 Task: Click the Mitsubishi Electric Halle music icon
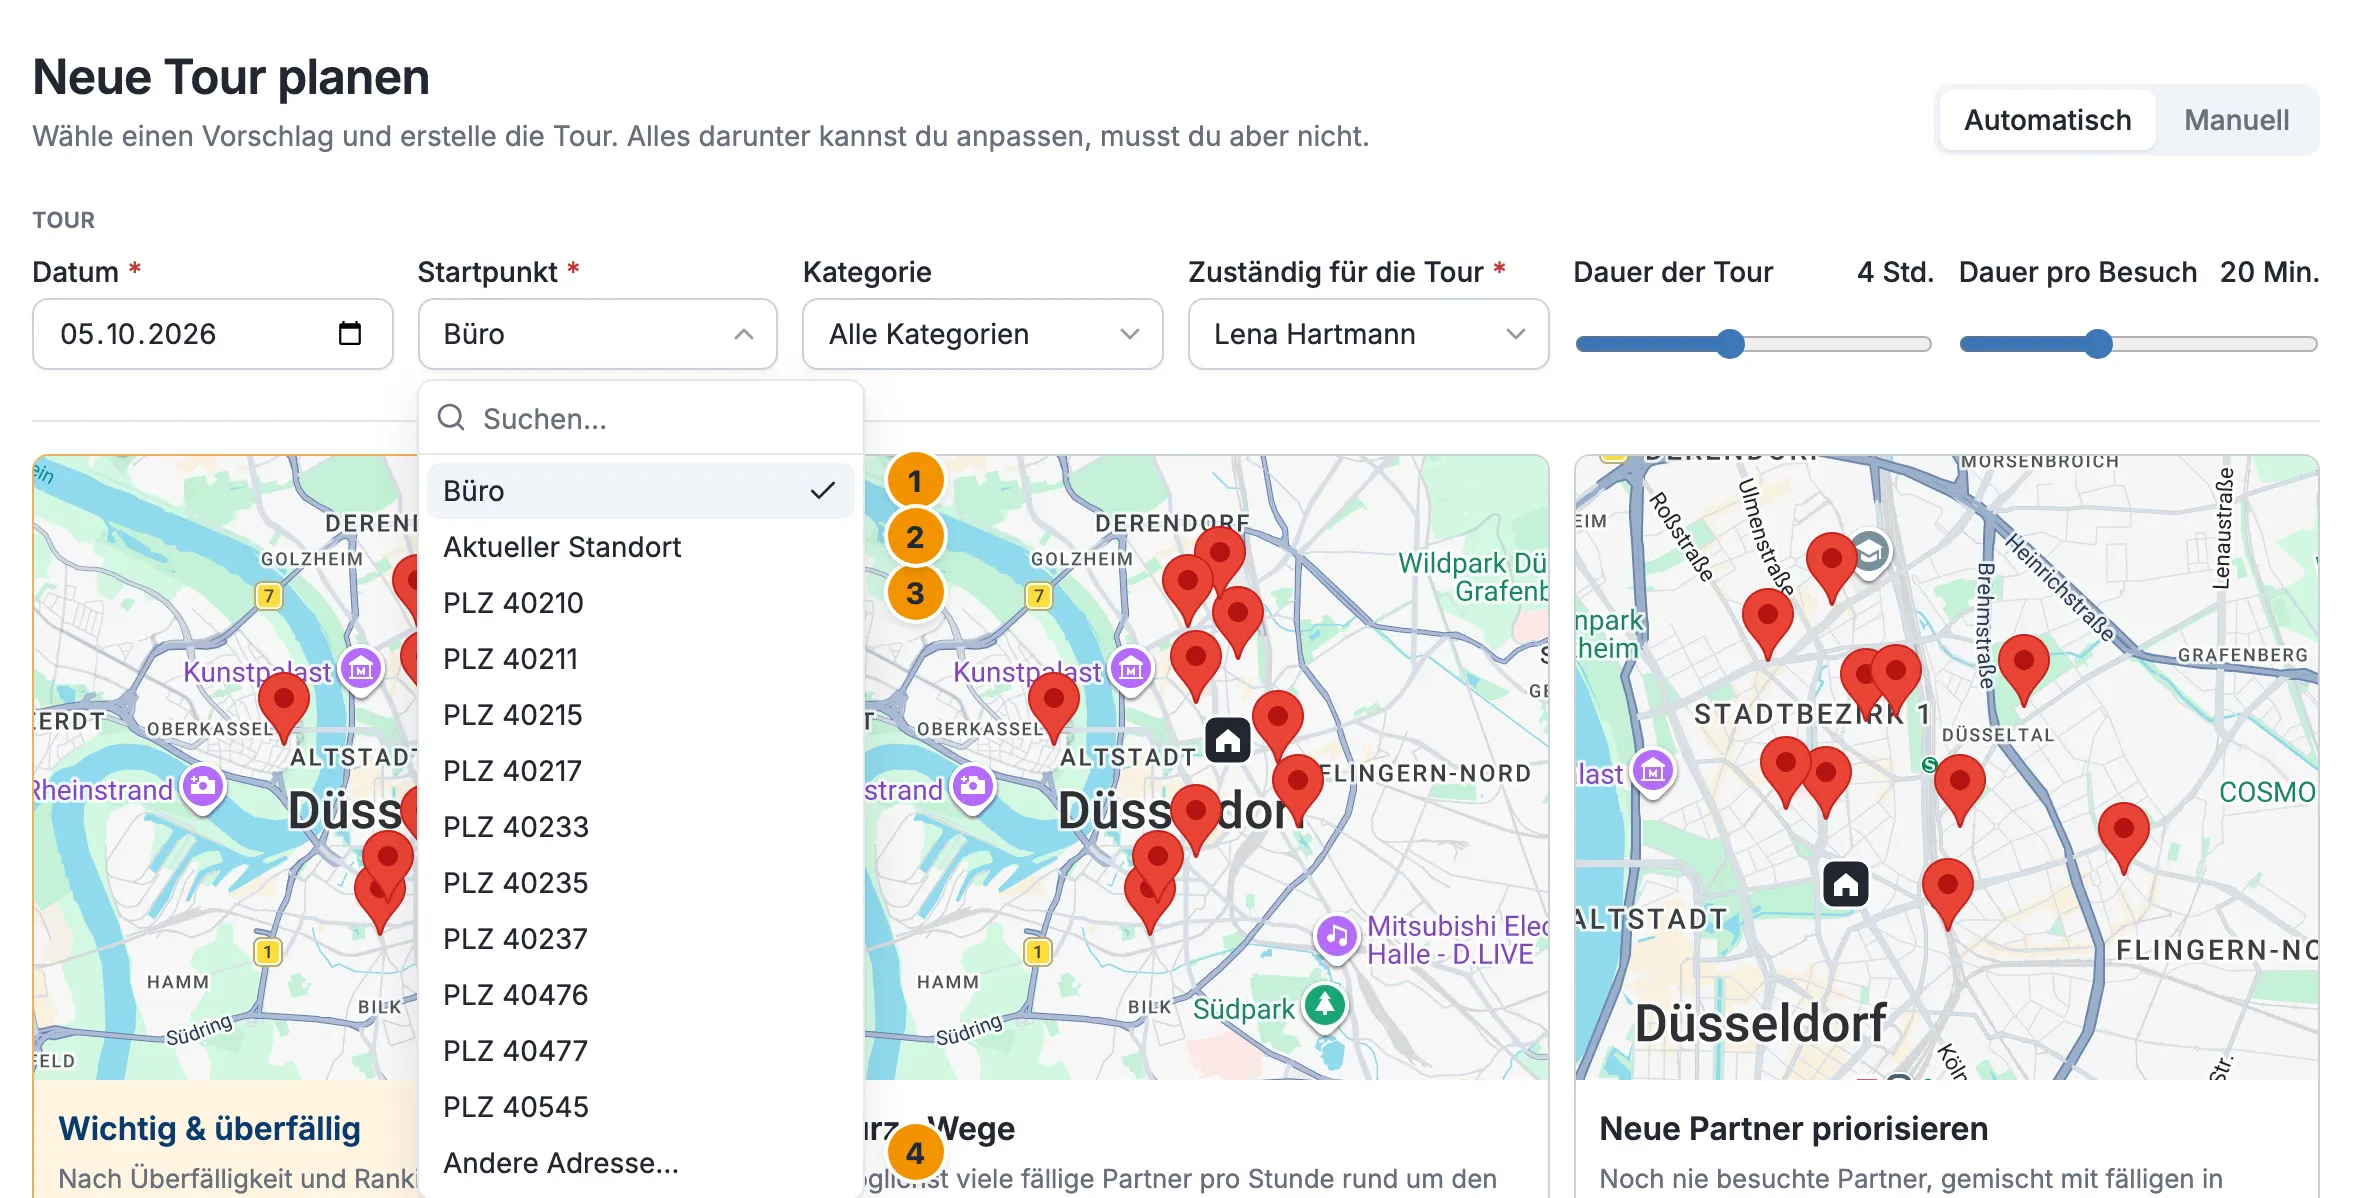tap(1337, 937)
